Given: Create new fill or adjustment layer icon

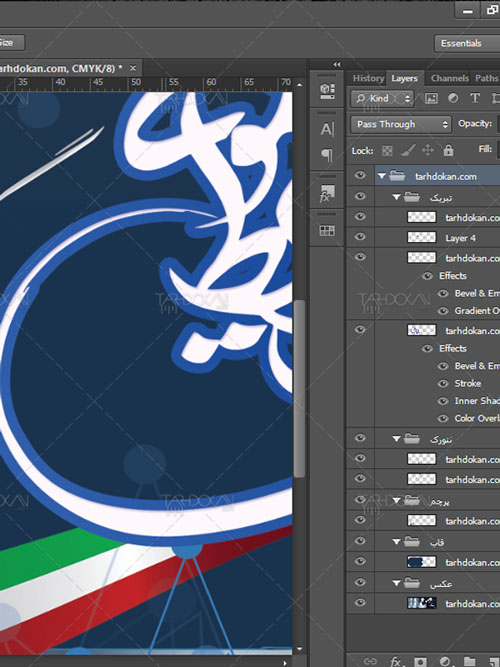Looking at the screenshot, I should point(445,661).
